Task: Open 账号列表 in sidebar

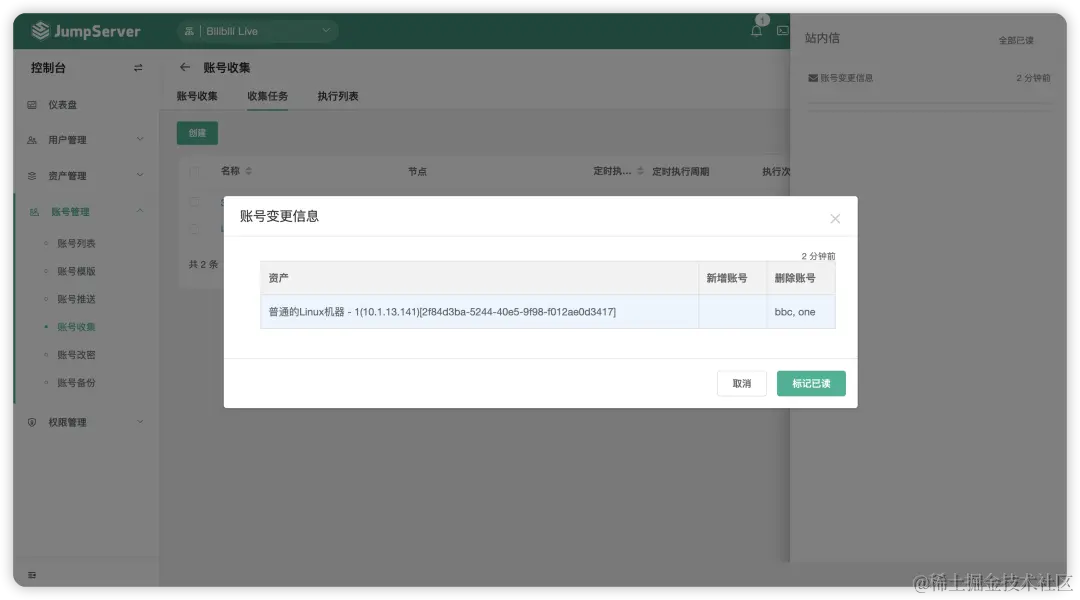Action: [76, 243]
